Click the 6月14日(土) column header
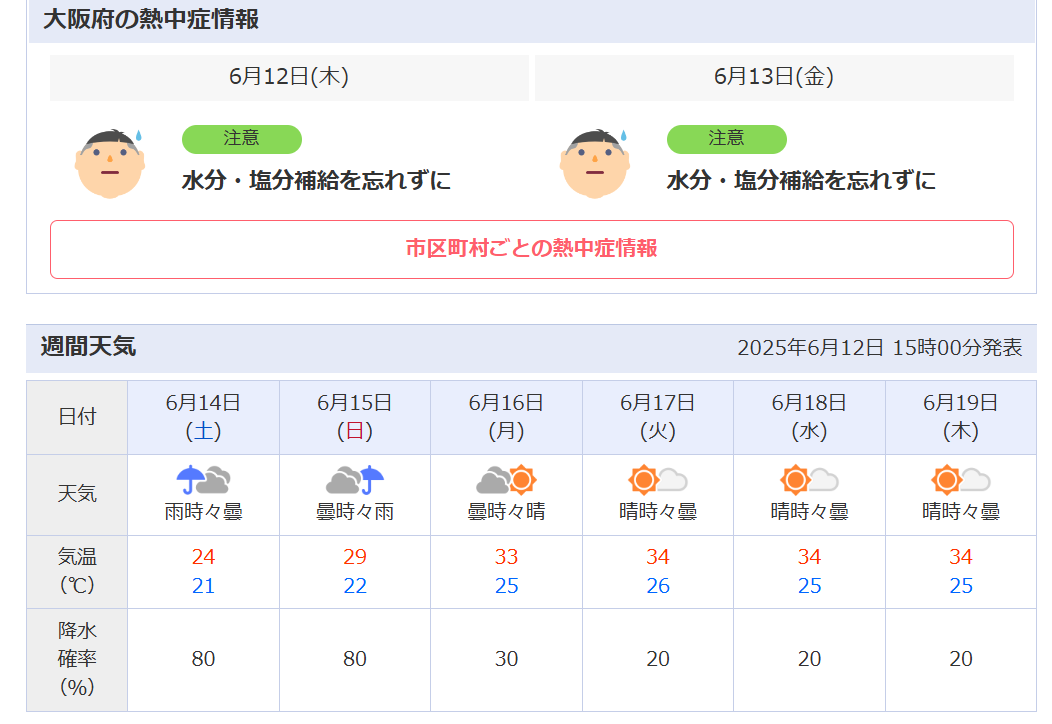Image resolution: width=1052 pixels, height=724 pixels. 203,417
